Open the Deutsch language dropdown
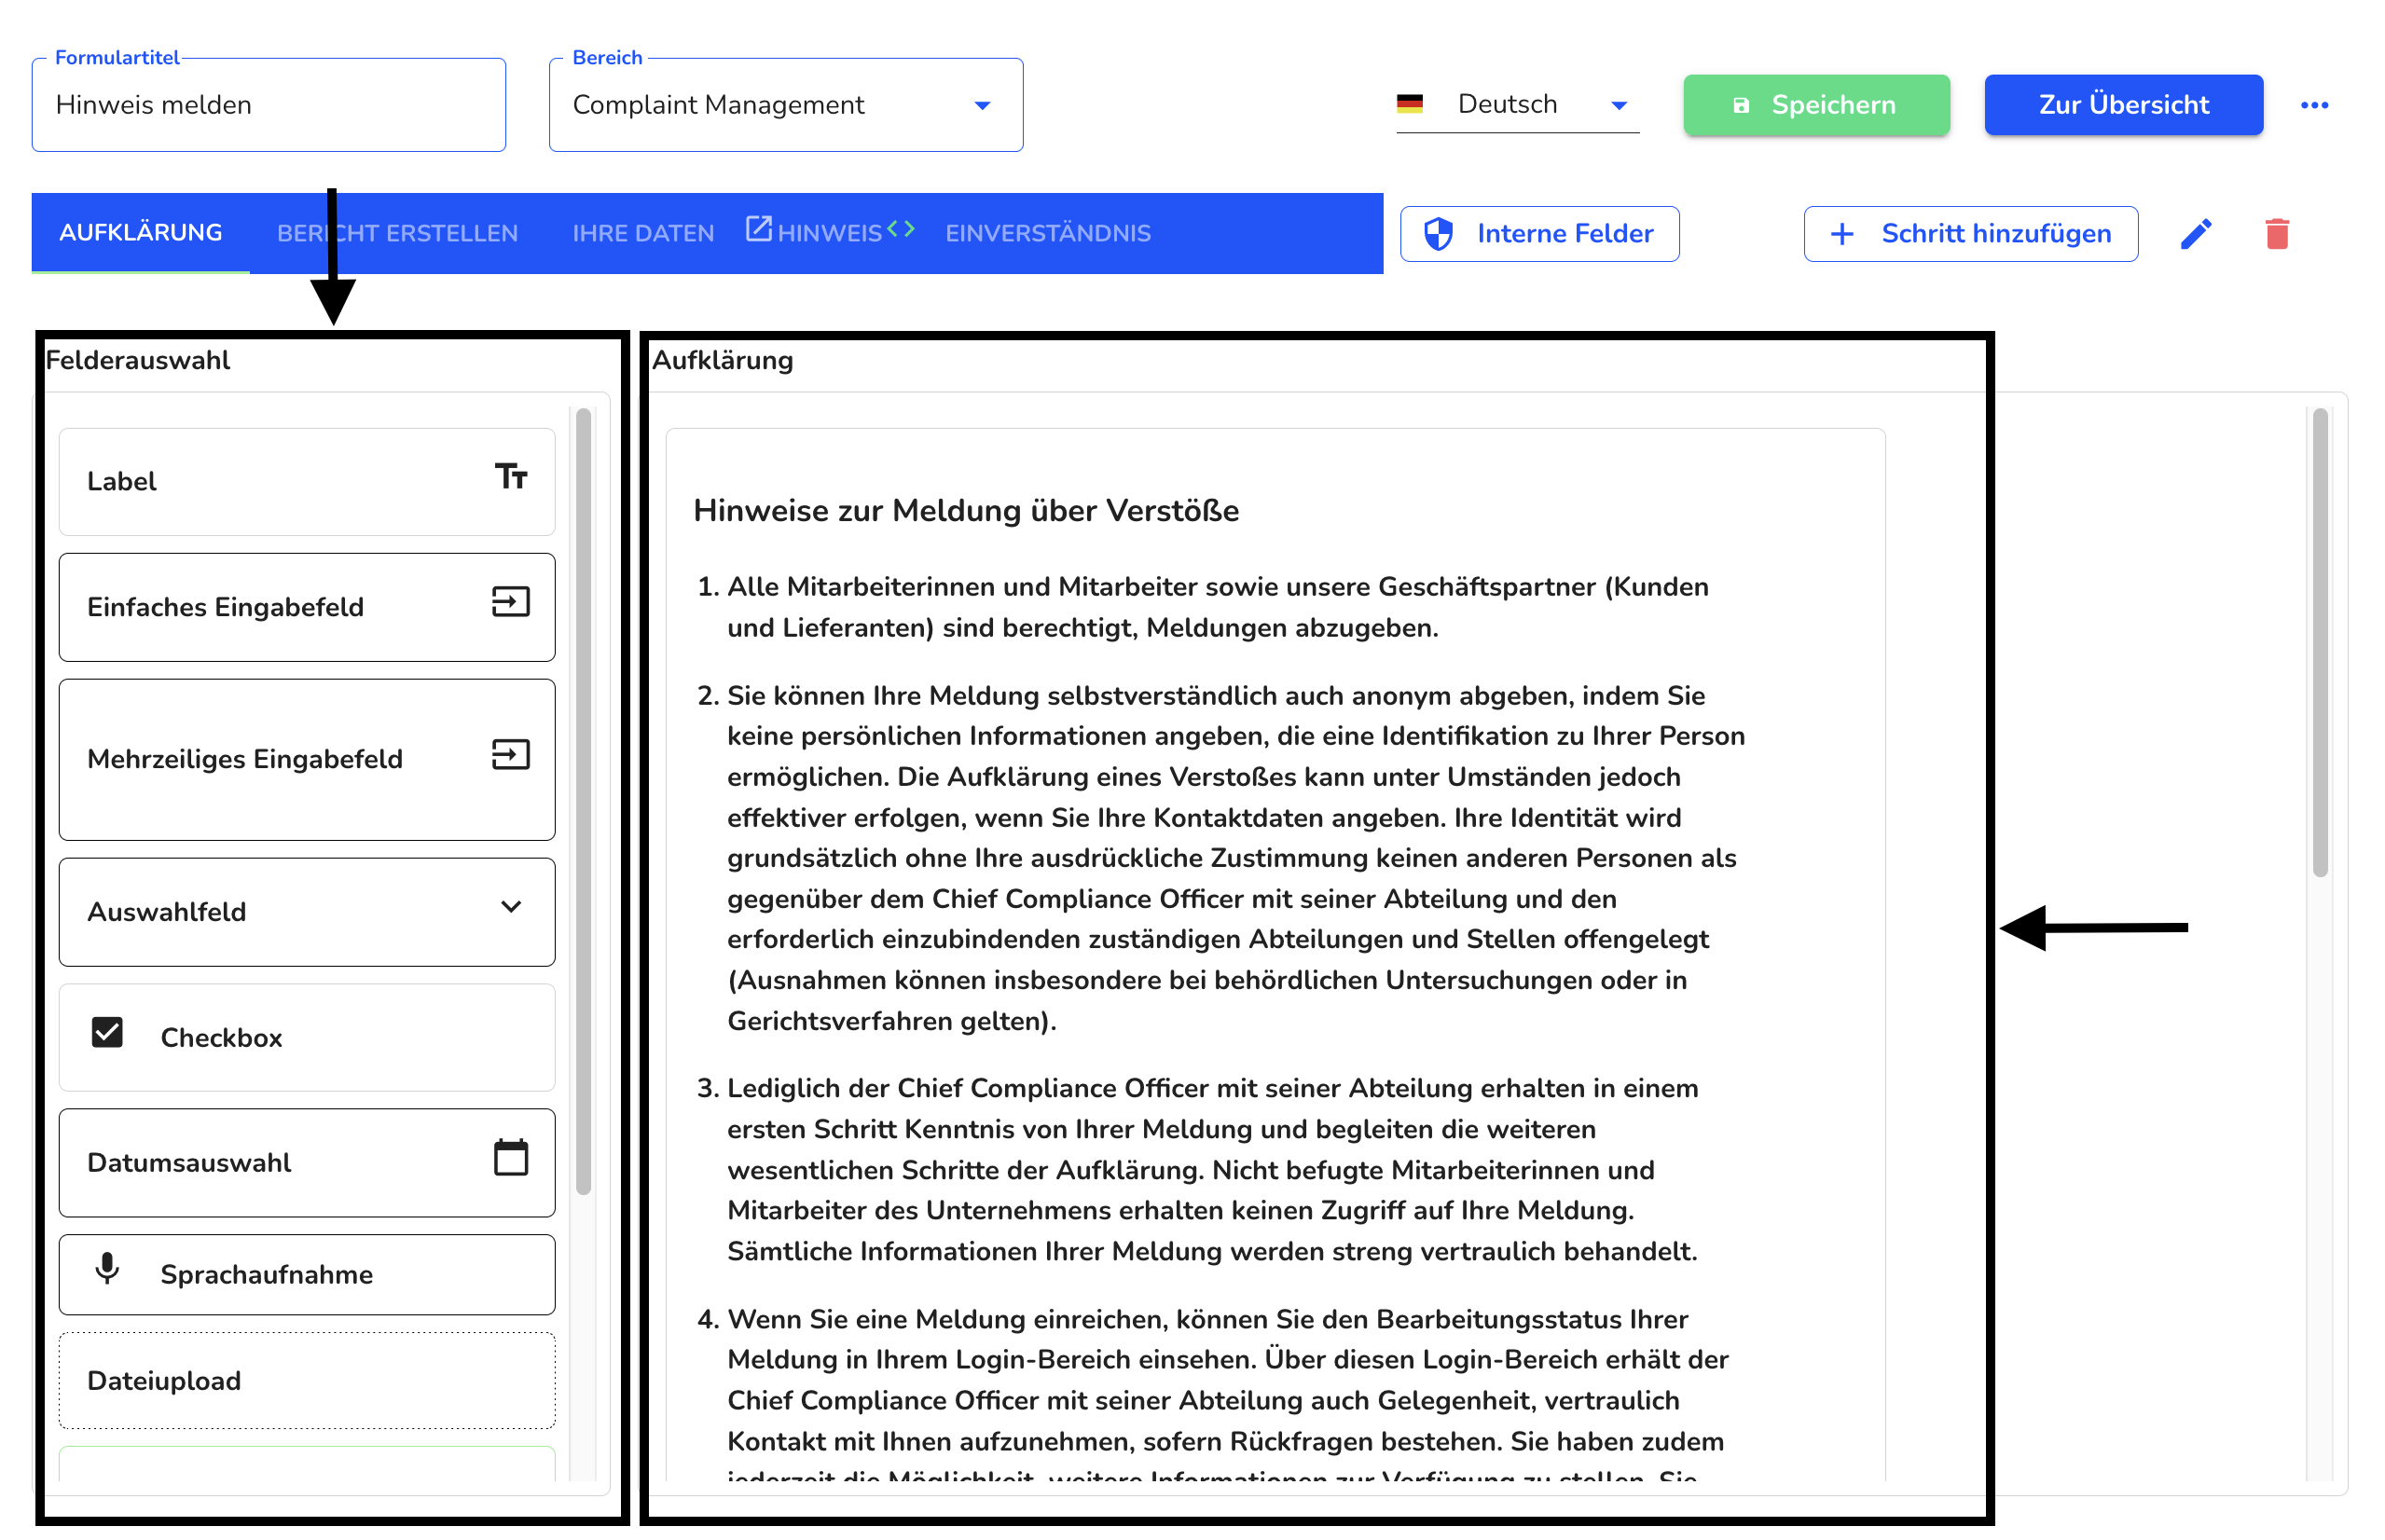2385x1540 pixels. pyautogui.click(x=1517, y=104)
